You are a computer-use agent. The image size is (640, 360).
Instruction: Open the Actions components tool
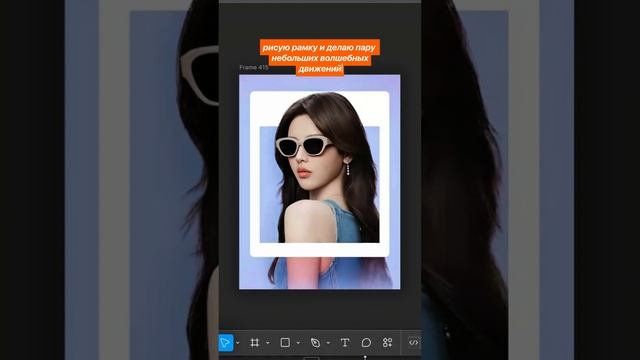pyautogui.click(x=387, y=342)
